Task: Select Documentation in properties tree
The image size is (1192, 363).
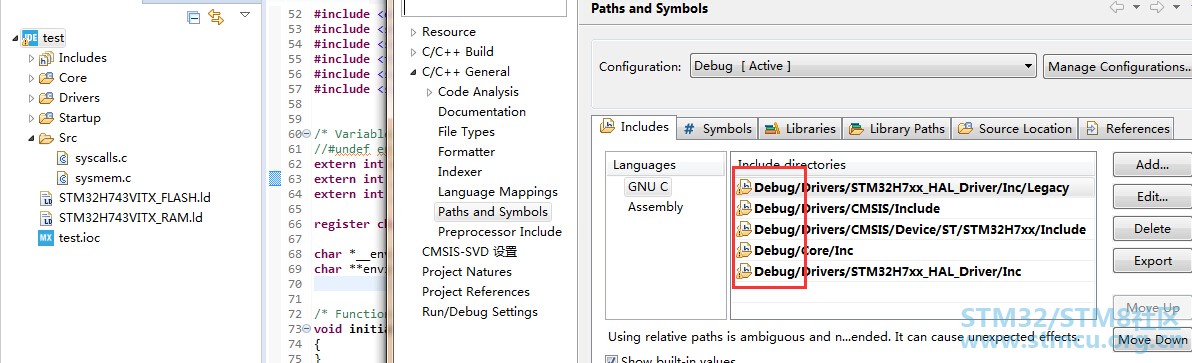Action: click(x=481, y=112)
